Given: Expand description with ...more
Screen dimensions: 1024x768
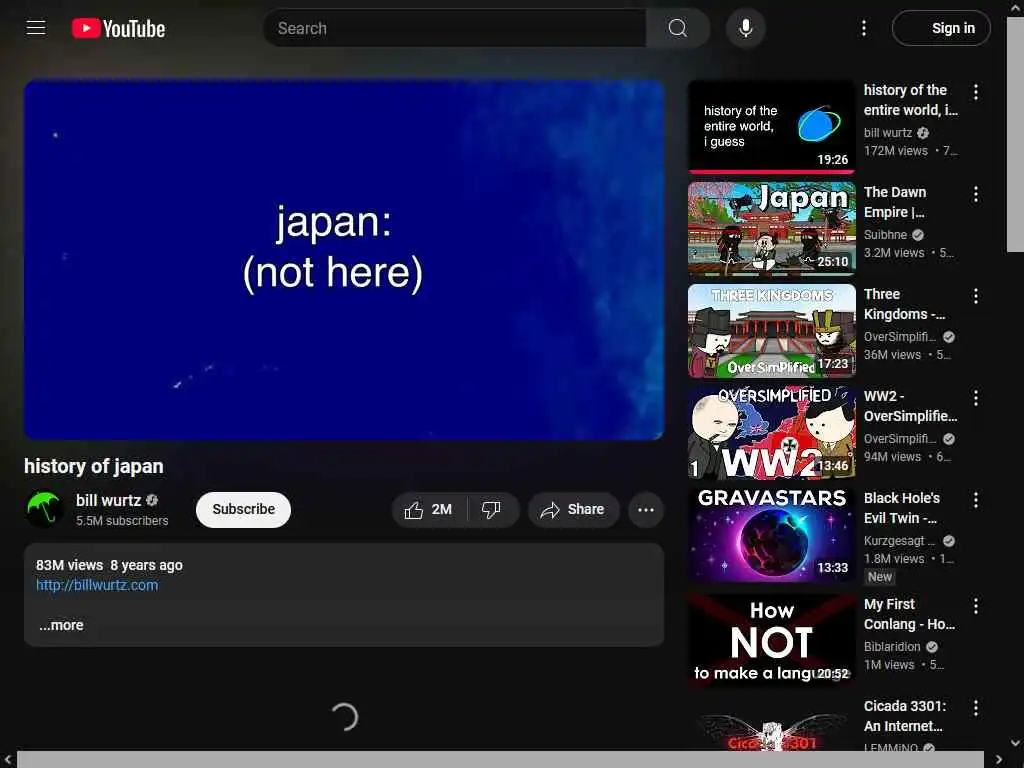Looking at the screenshot, I should [61, 625].
